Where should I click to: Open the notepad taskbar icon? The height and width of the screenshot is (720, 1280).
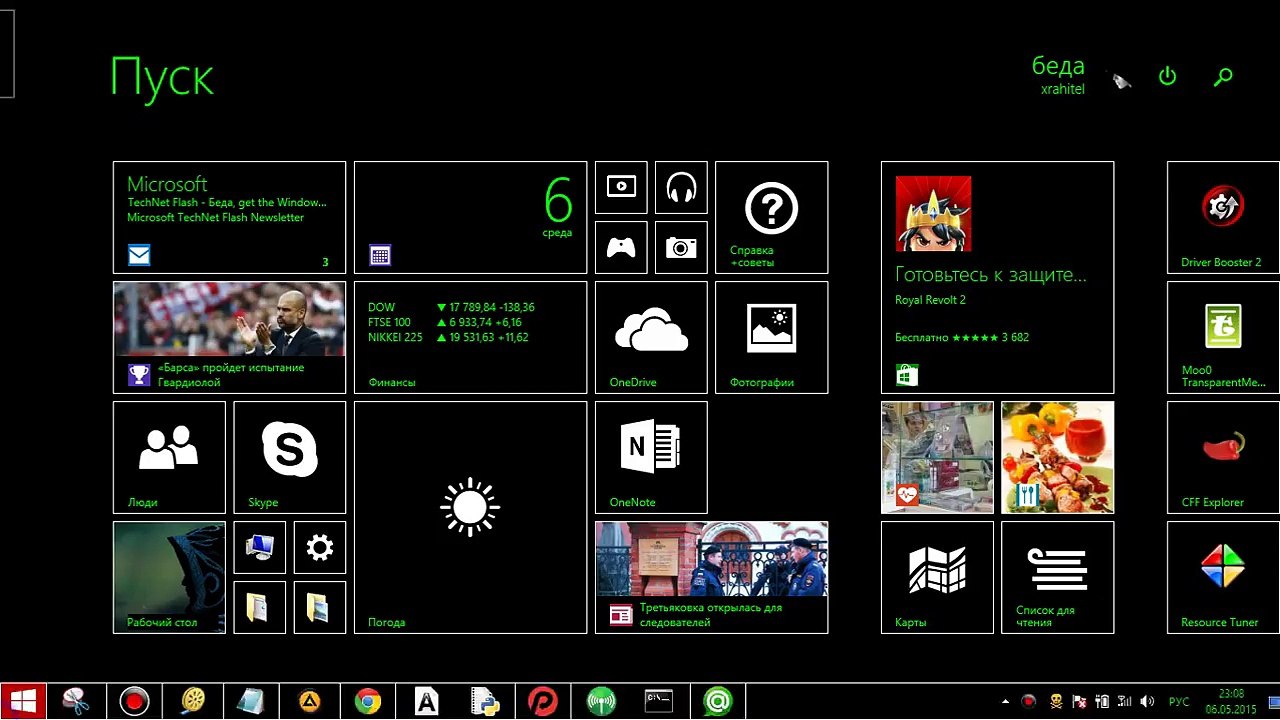pyautogui.click(x=250, y=702)
